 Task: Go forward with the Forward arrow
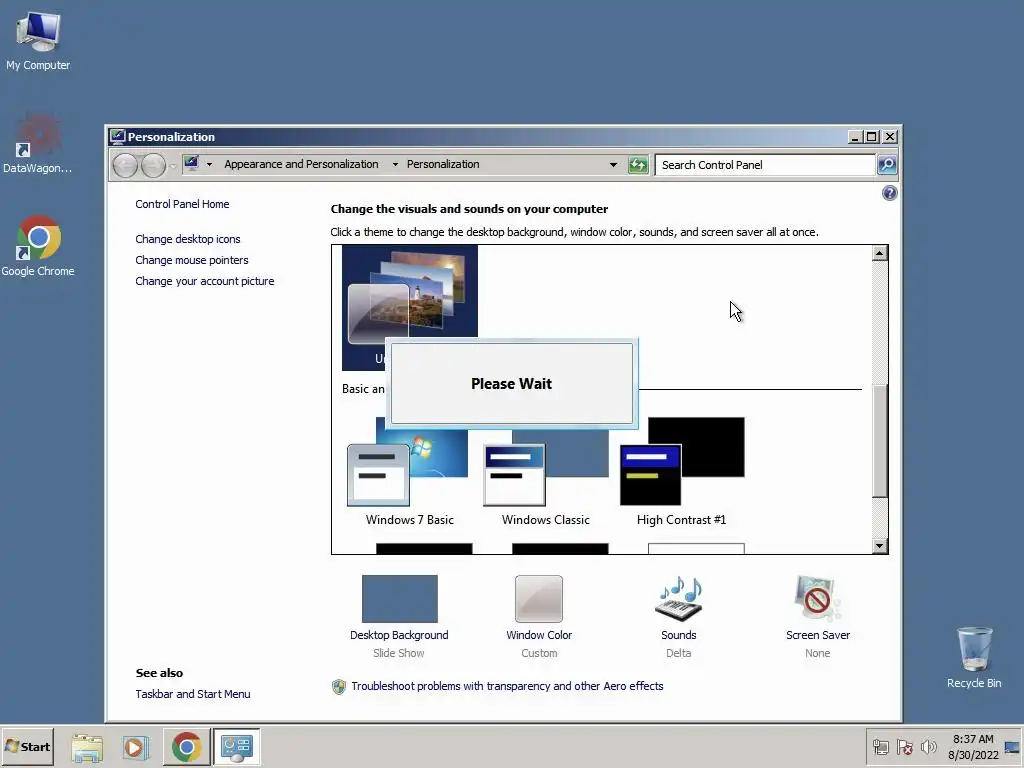tap(153, 165)
